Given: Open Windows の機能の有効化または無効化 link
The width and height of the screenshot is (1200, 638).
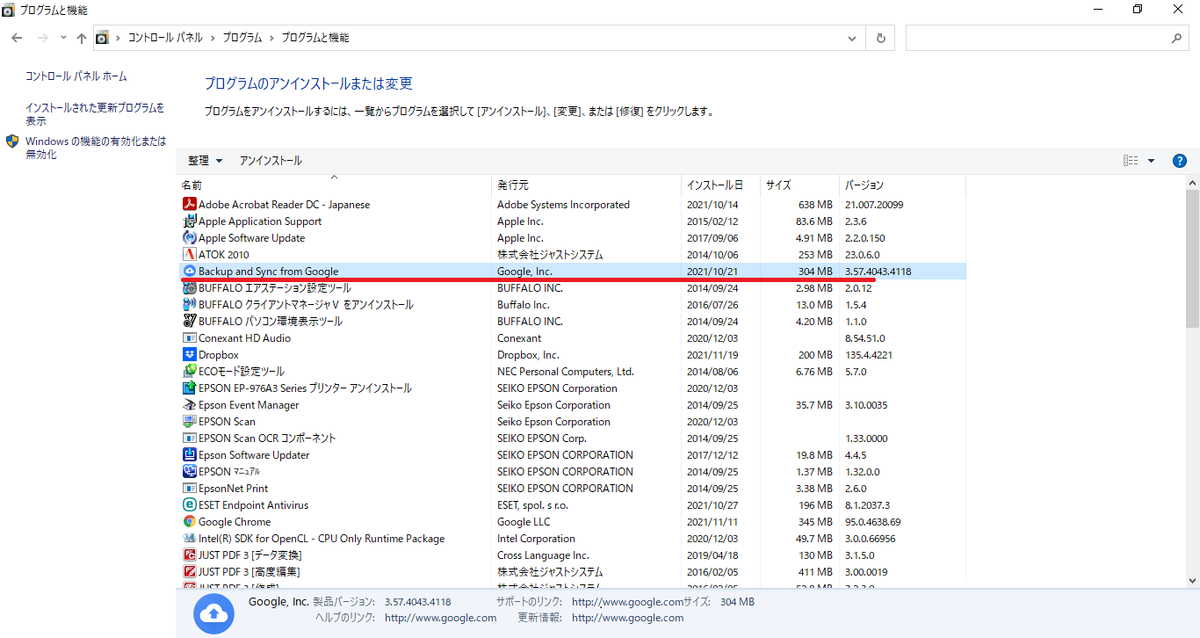Looking at the screenshot, I should 96,148.
